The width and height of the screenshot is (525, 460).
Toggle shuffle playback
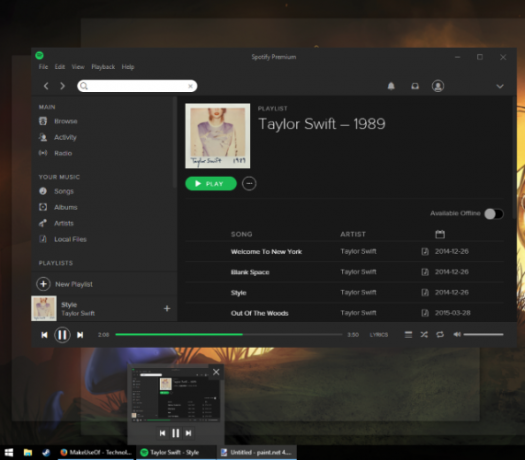click(x=424, y=334)
